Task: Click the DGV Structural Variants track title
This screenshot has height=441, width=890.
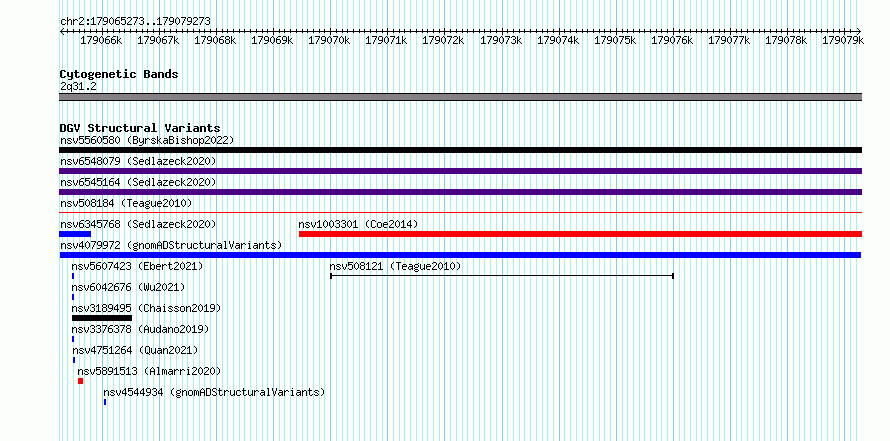Action: (x=140, y=128)
